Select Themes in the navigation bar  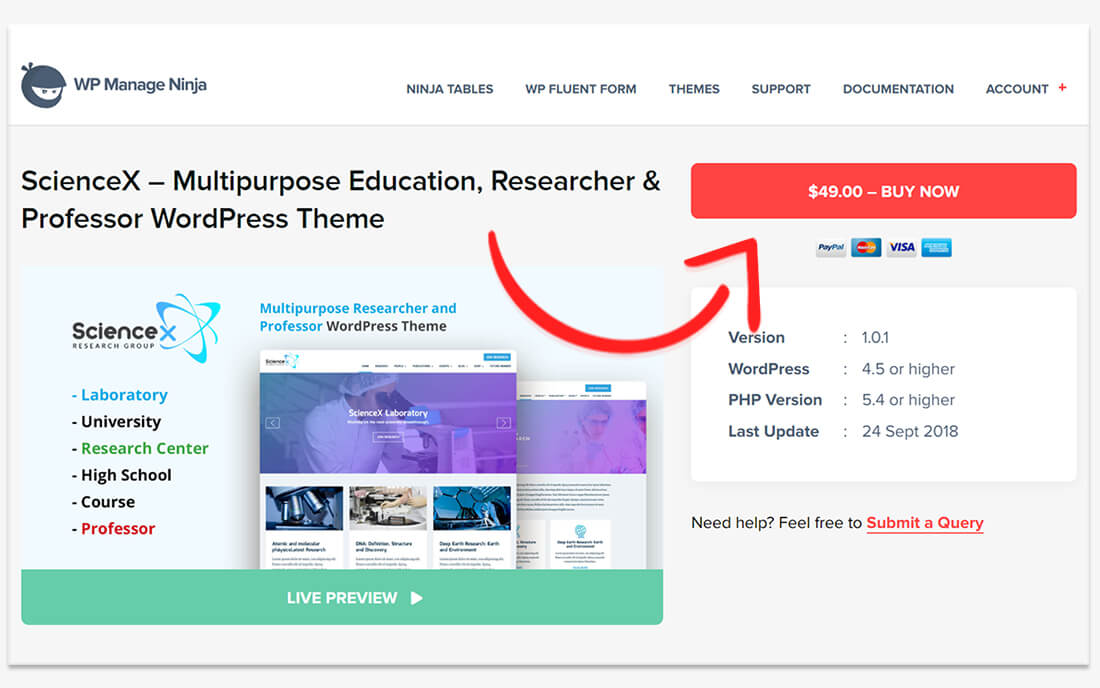point(694,89)
